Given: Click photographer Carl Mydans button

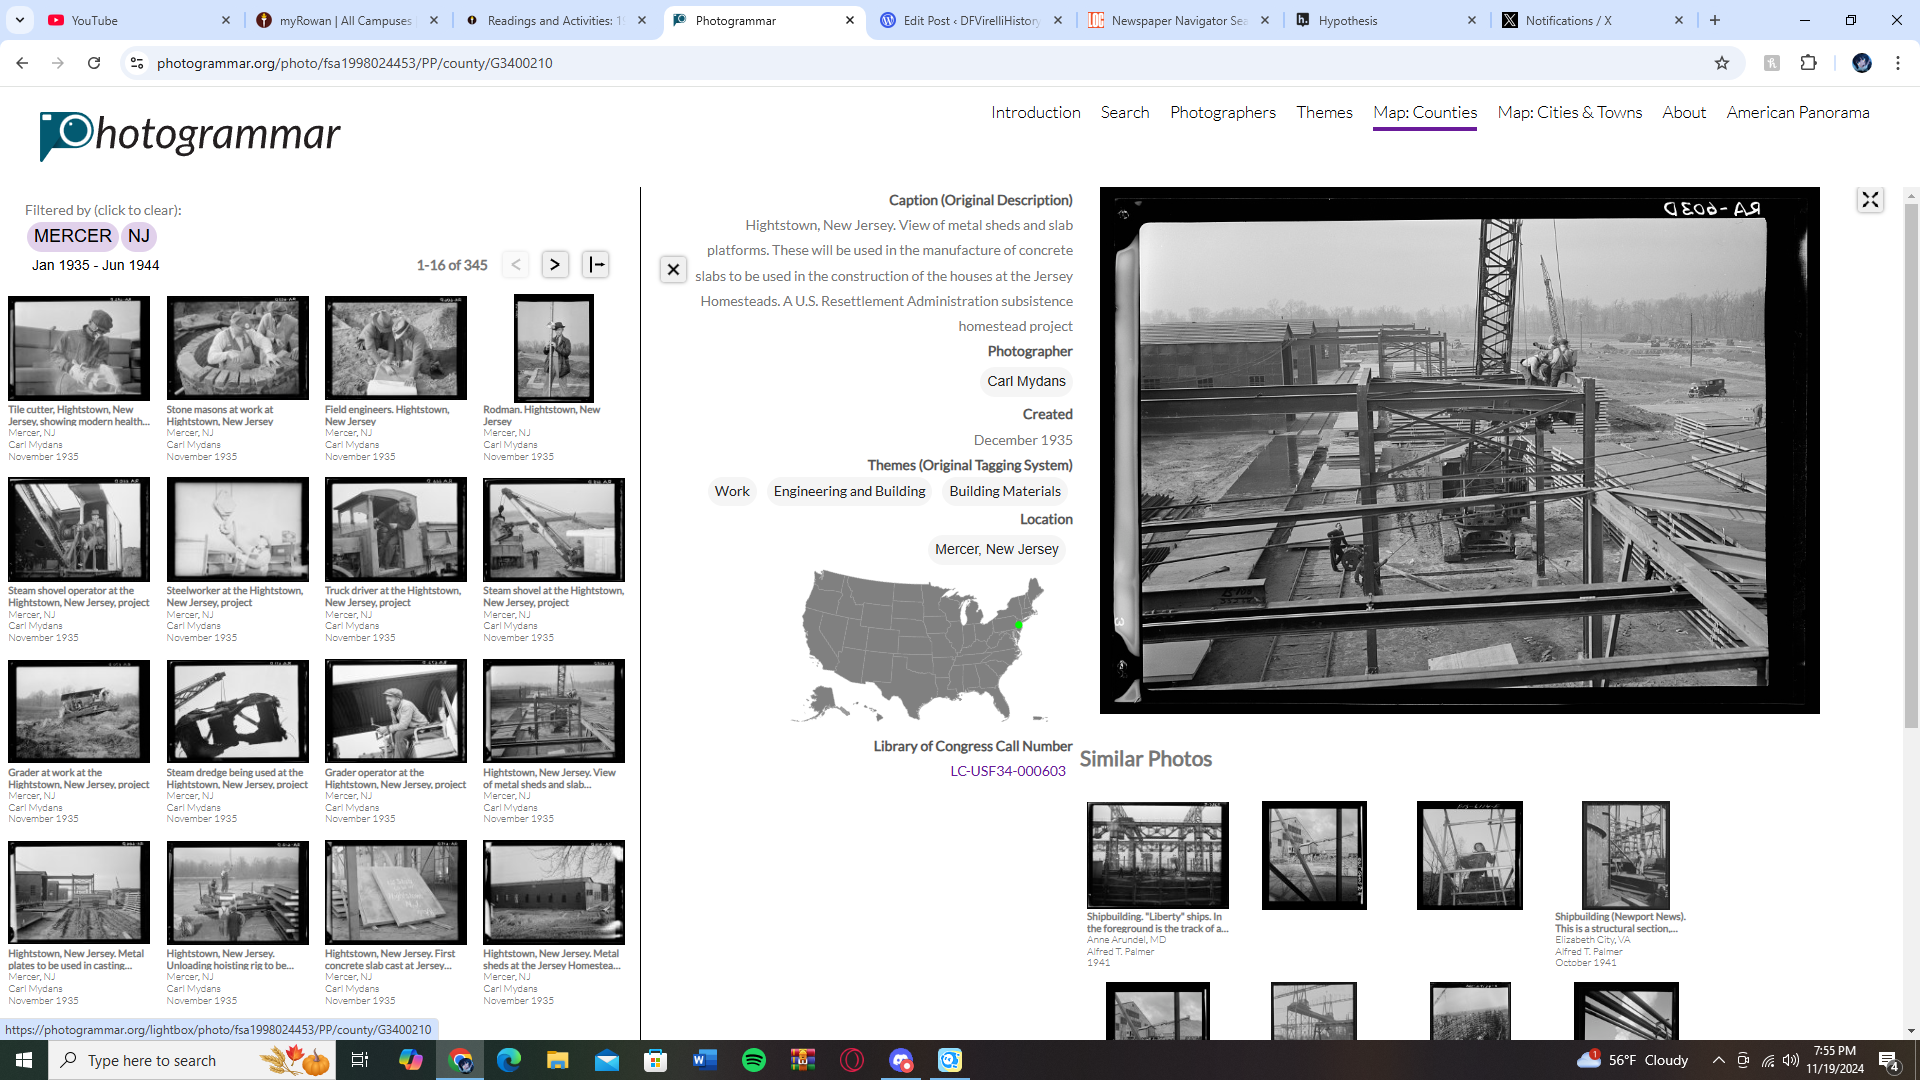Looking at the screenshot, I should click(x=1026, y=381).
